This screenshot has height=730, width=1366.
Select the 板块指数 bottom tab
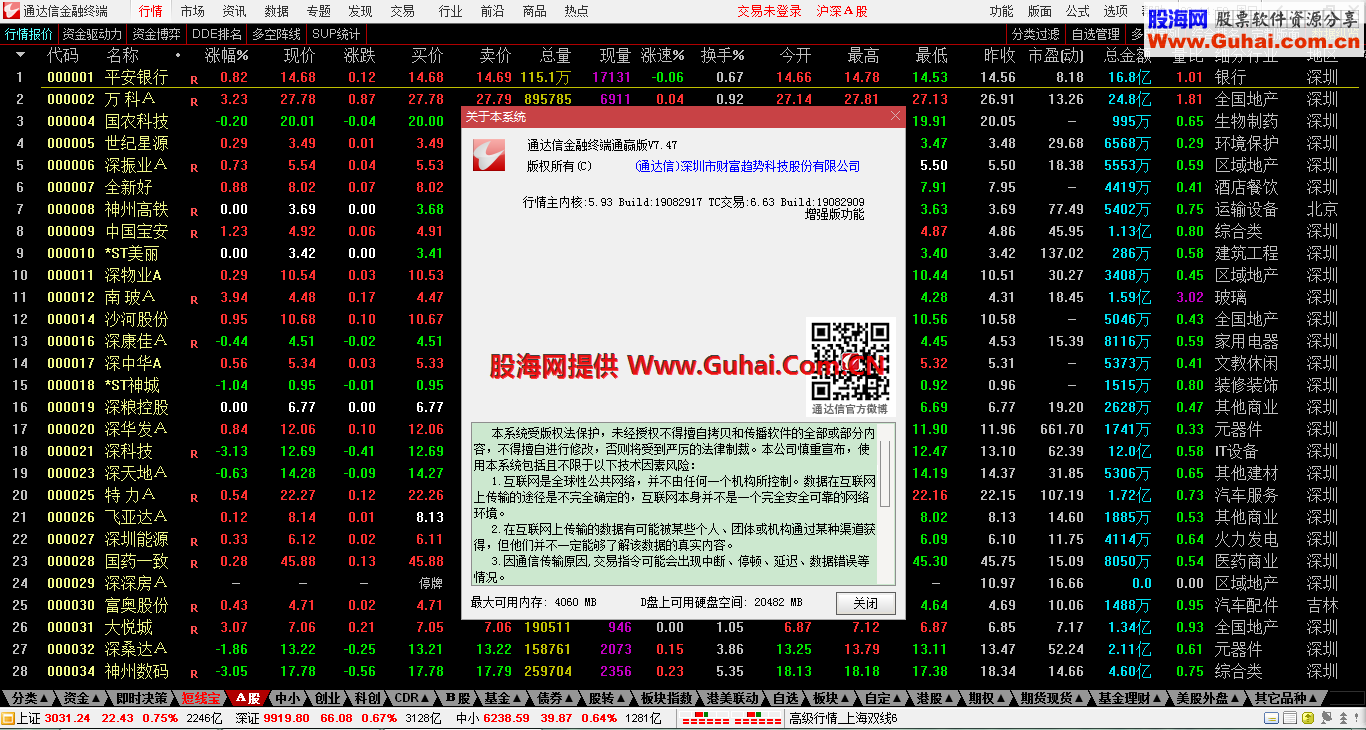tap(666, 698)
